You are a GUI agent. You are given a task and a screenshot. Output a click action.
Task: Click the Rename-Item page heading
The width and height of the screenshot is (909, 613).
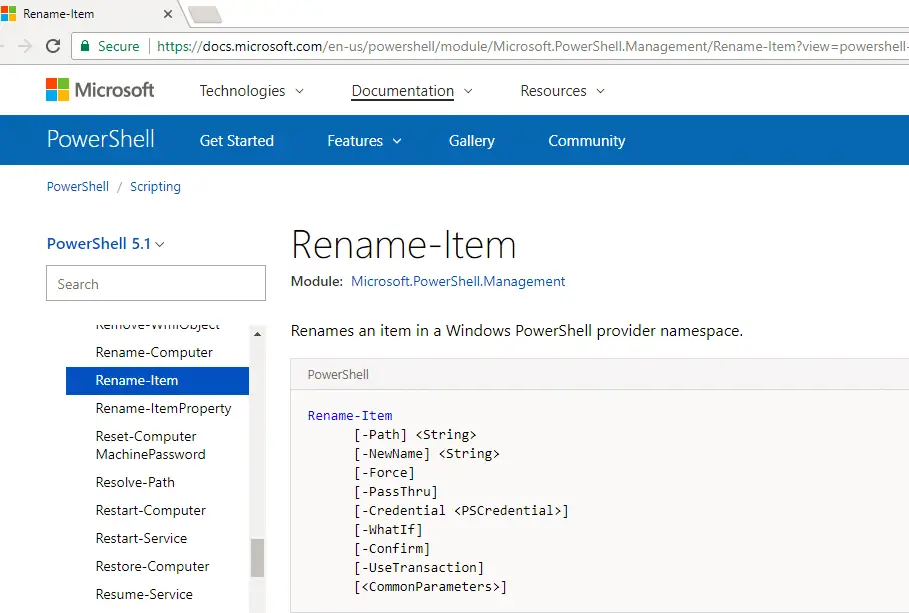pos(403,245)
